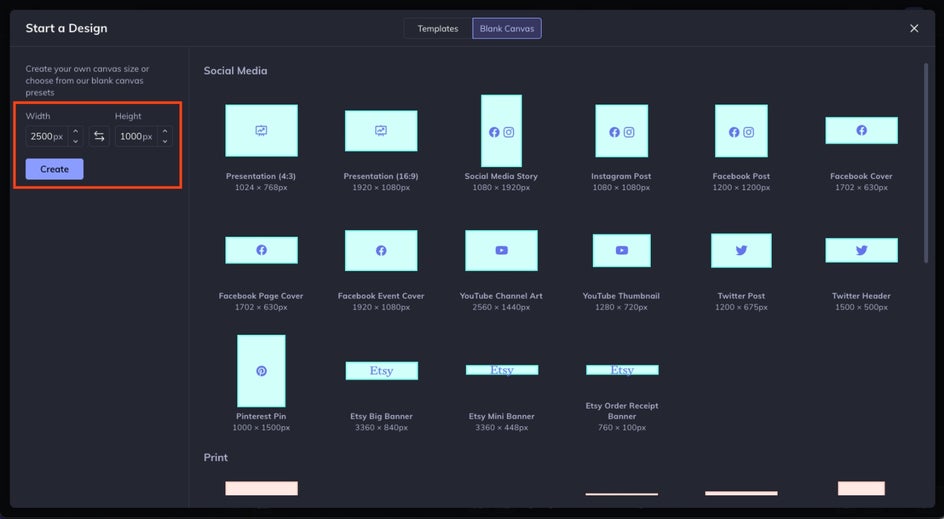Increase the height value with up arrow
The height and width of the screenshot is (519, 944).
(x=164, y=131)
